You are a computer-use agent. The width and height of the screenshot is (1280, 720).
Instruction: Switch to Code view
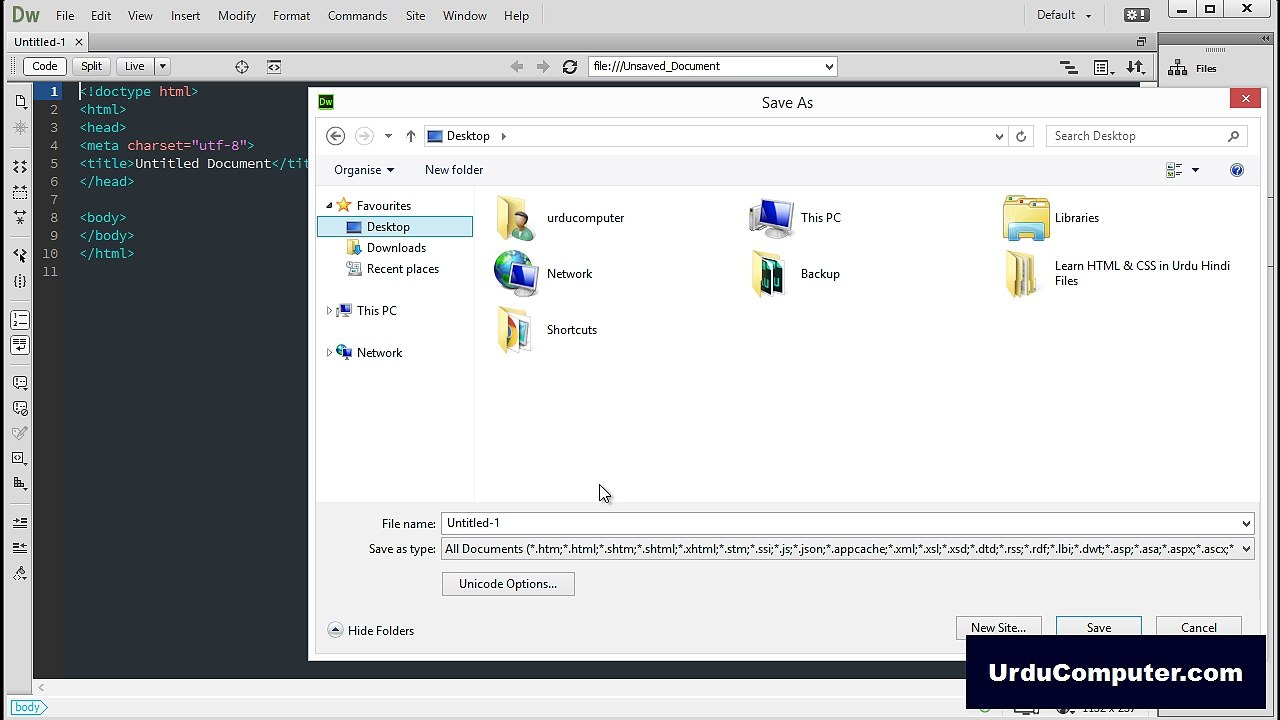(x=45, y=66)
